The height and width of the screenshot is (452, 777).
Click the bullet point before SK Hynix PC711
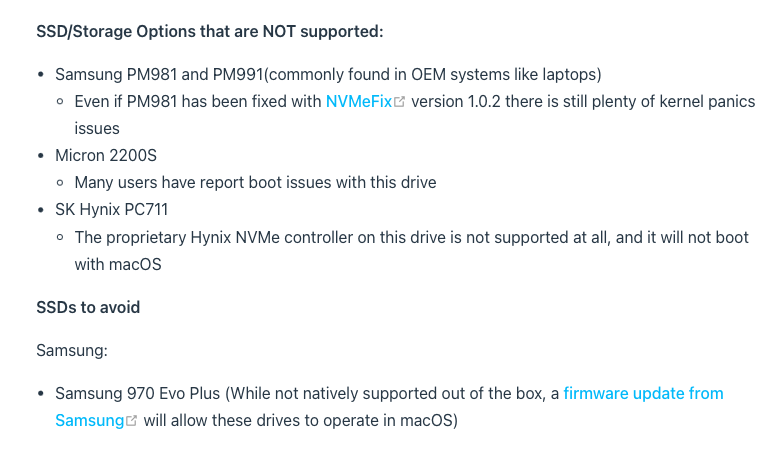point(41,210)
